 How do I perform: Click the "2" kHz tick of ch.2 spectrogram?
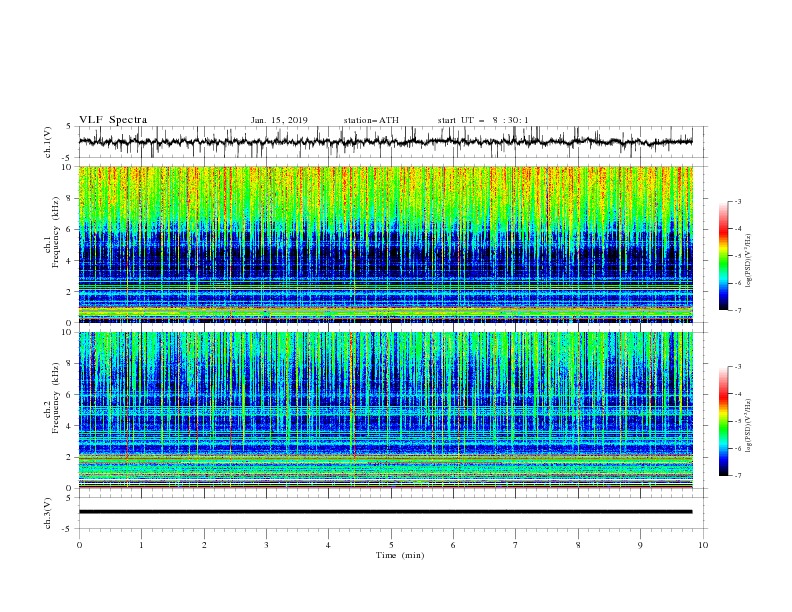point(70,457)
